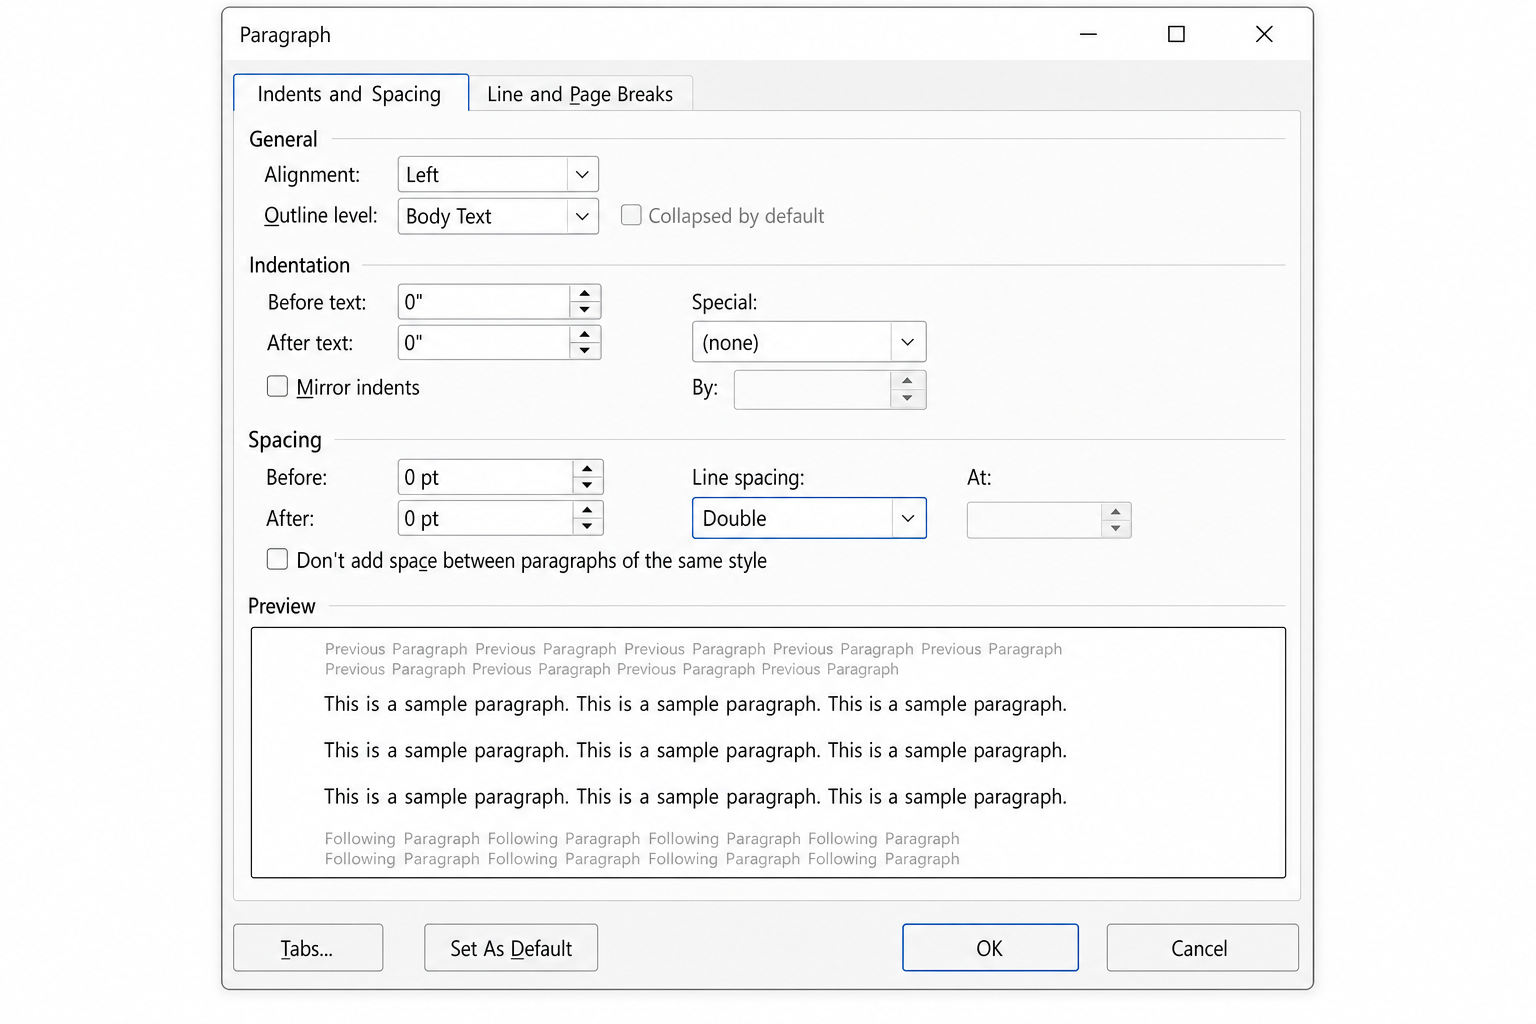Click the At spacing value field
Viewport: 1536px width, 1024px height.
tap(1034, 520)
